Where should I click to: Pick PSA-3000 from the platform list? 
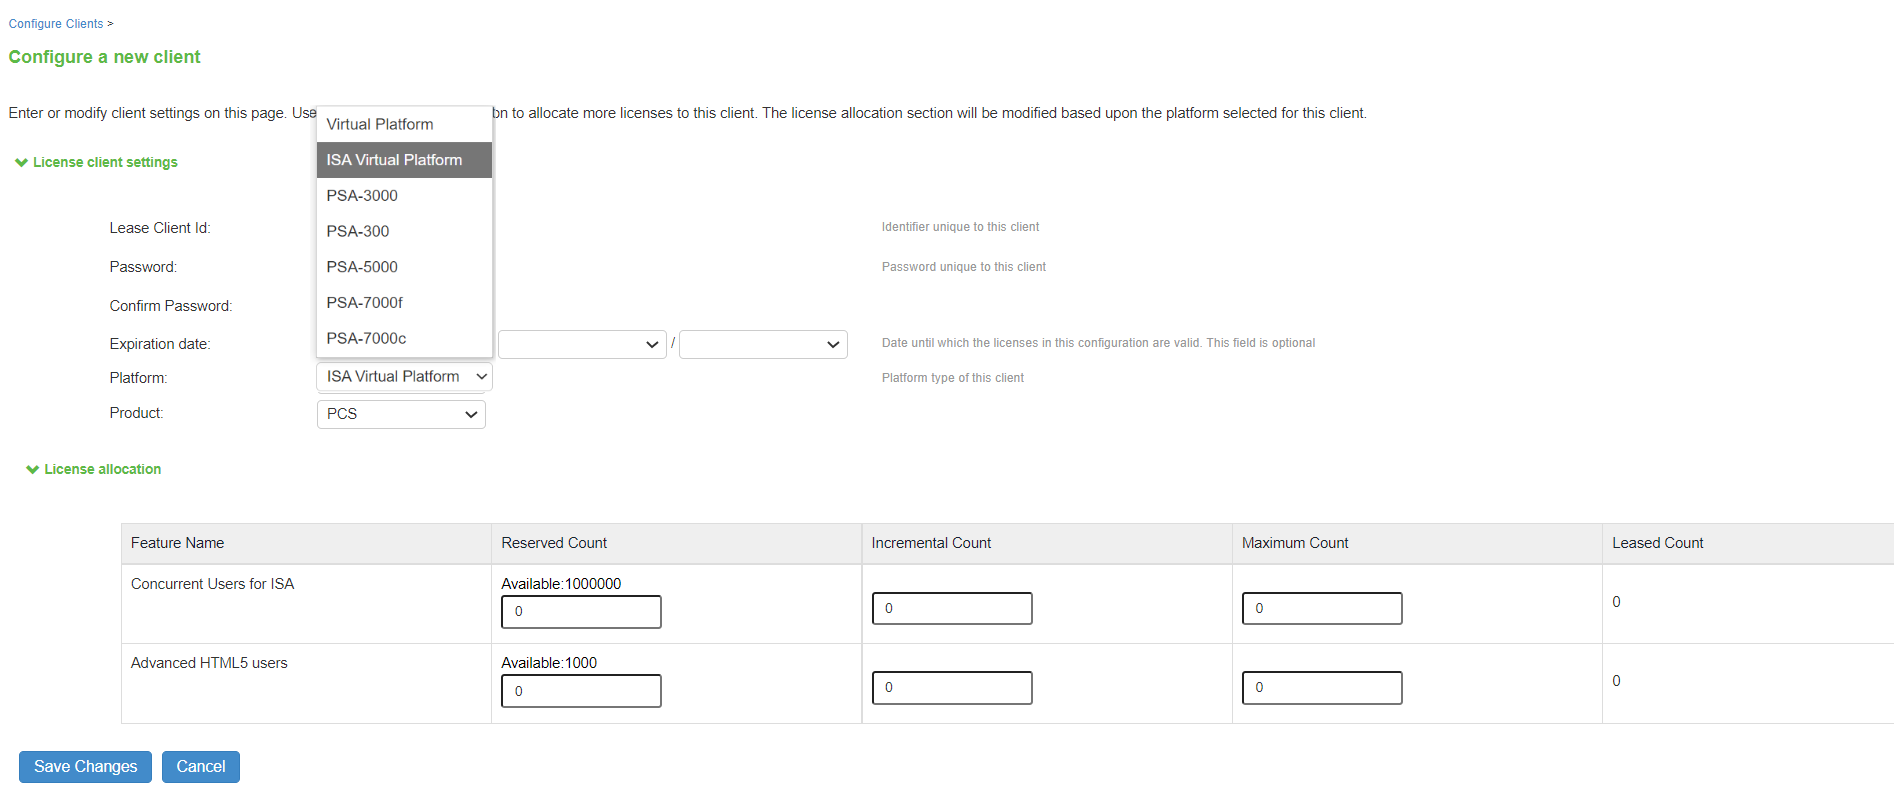coord(404,196)
